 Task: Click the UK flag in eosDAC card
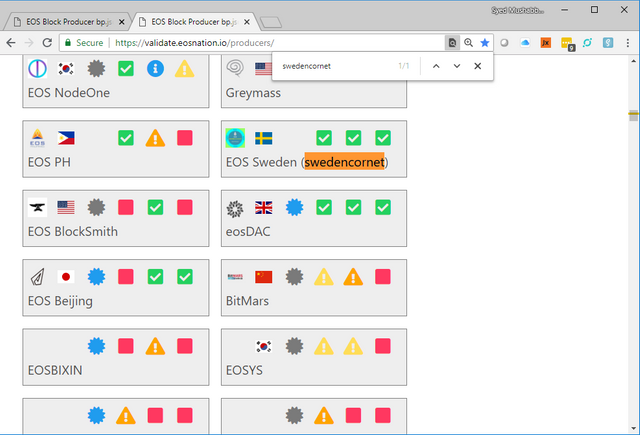[264, 208]
